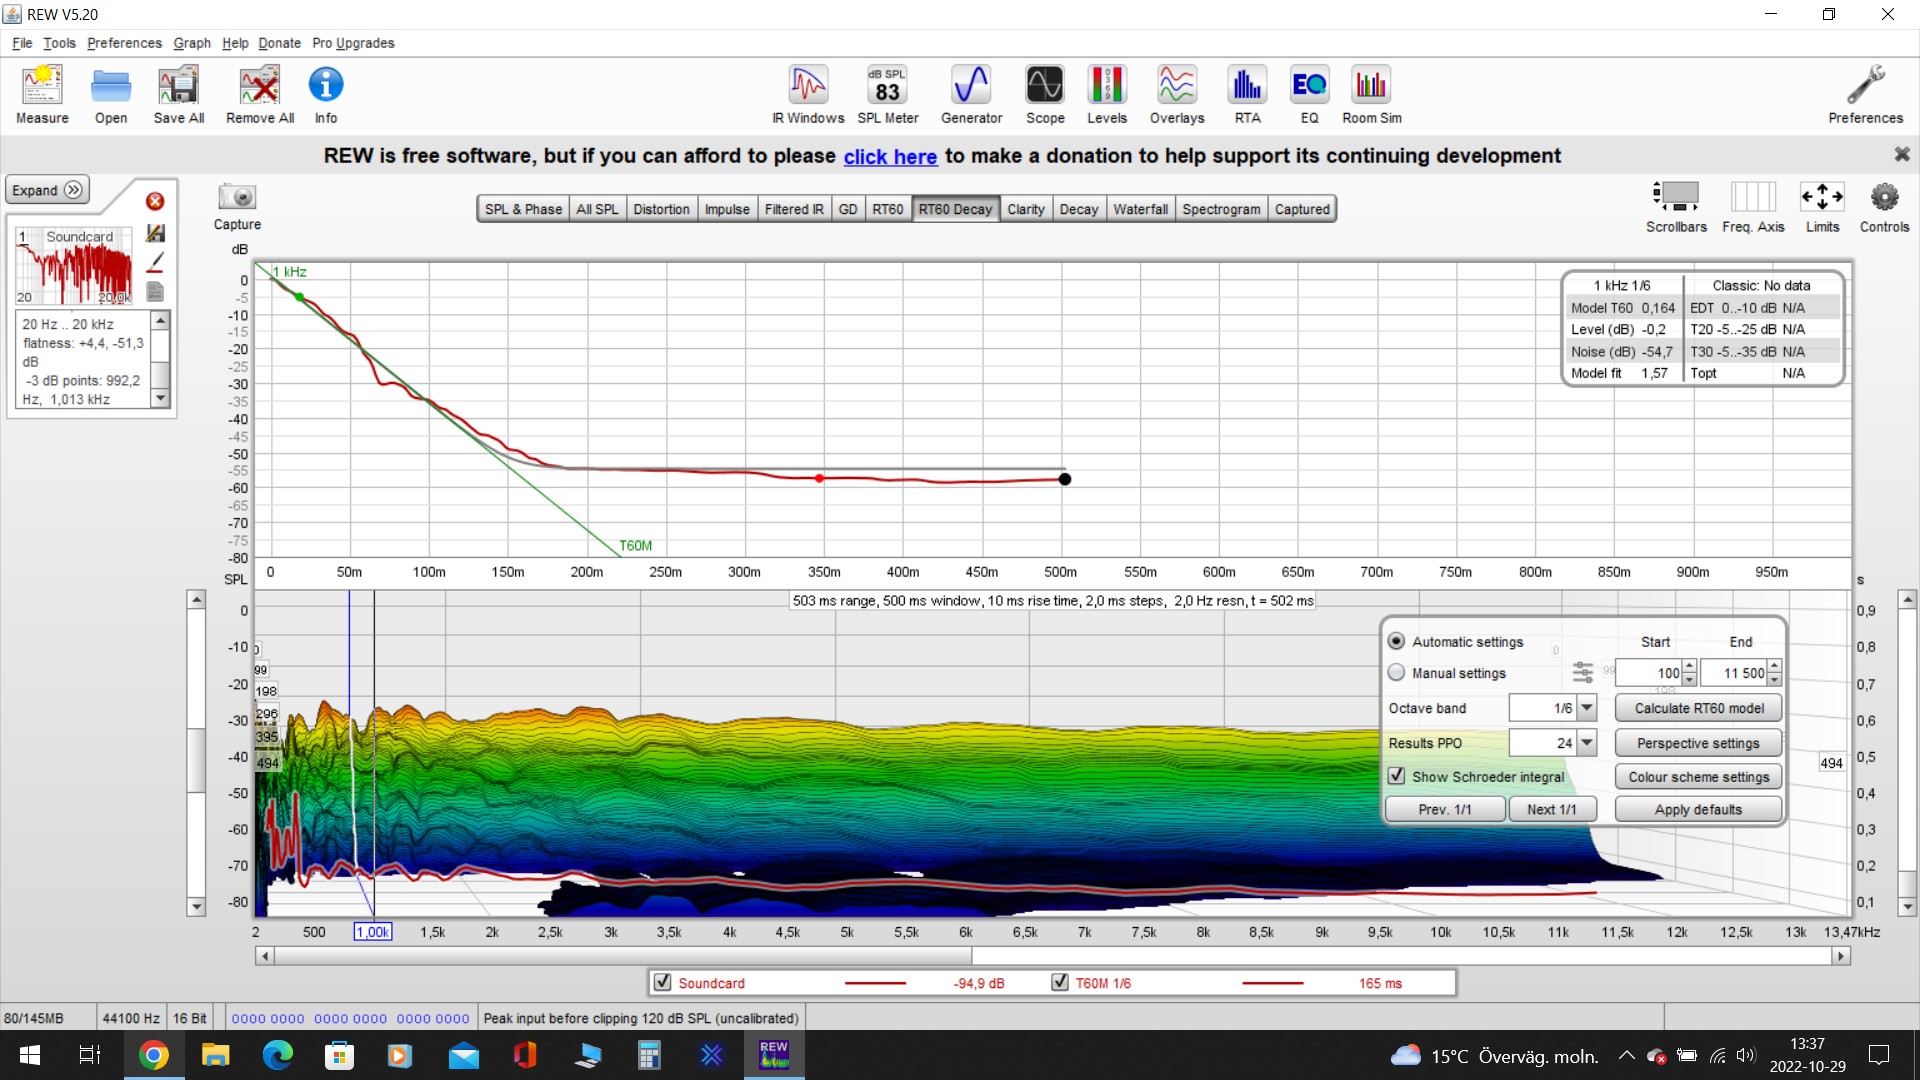Toggle Freq. Axis mode
Screen dimensions: 1920x1080
coord(1753,207)
